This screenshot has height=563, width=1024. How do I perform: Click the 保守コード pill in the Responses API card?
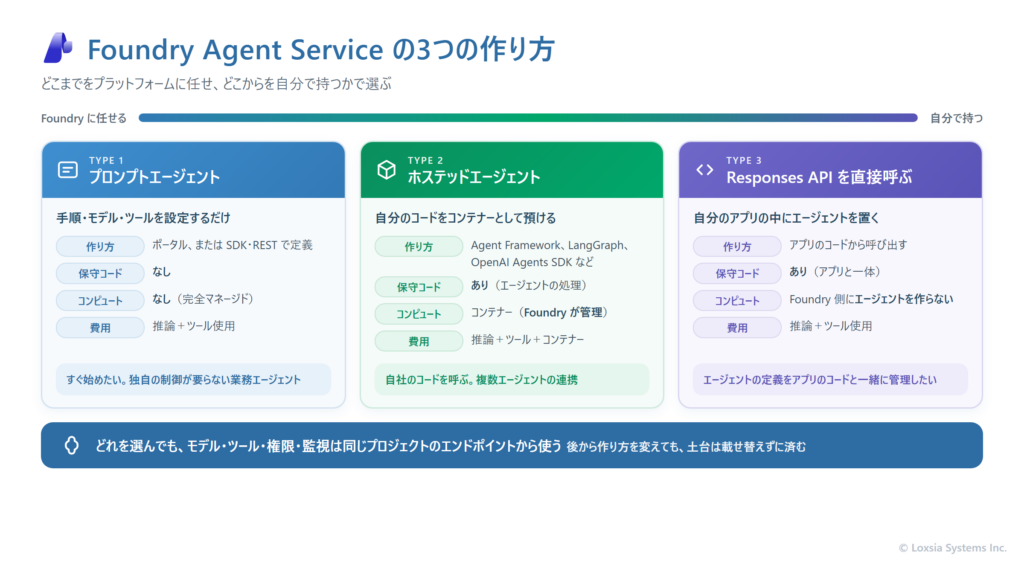coord(737,273)
